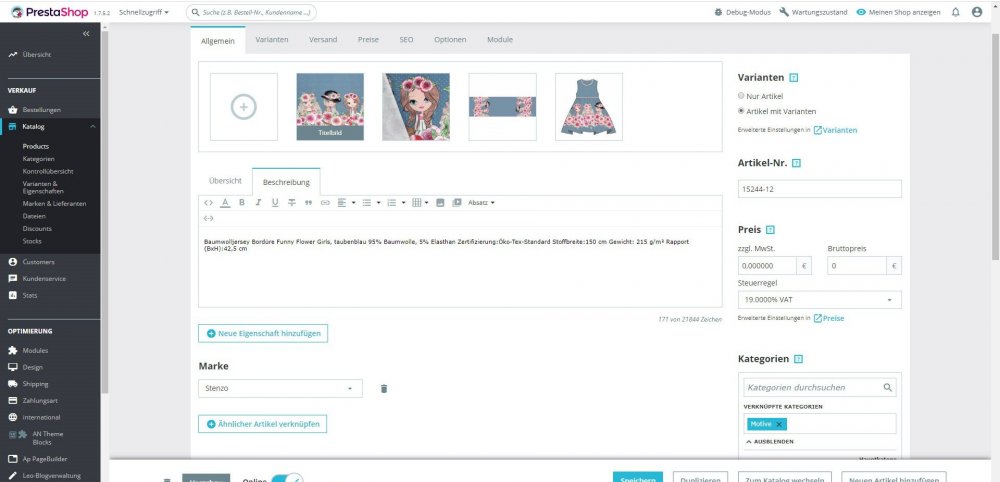
Task: Click the category search magnifier icon
Action: (x=888, y=387)
